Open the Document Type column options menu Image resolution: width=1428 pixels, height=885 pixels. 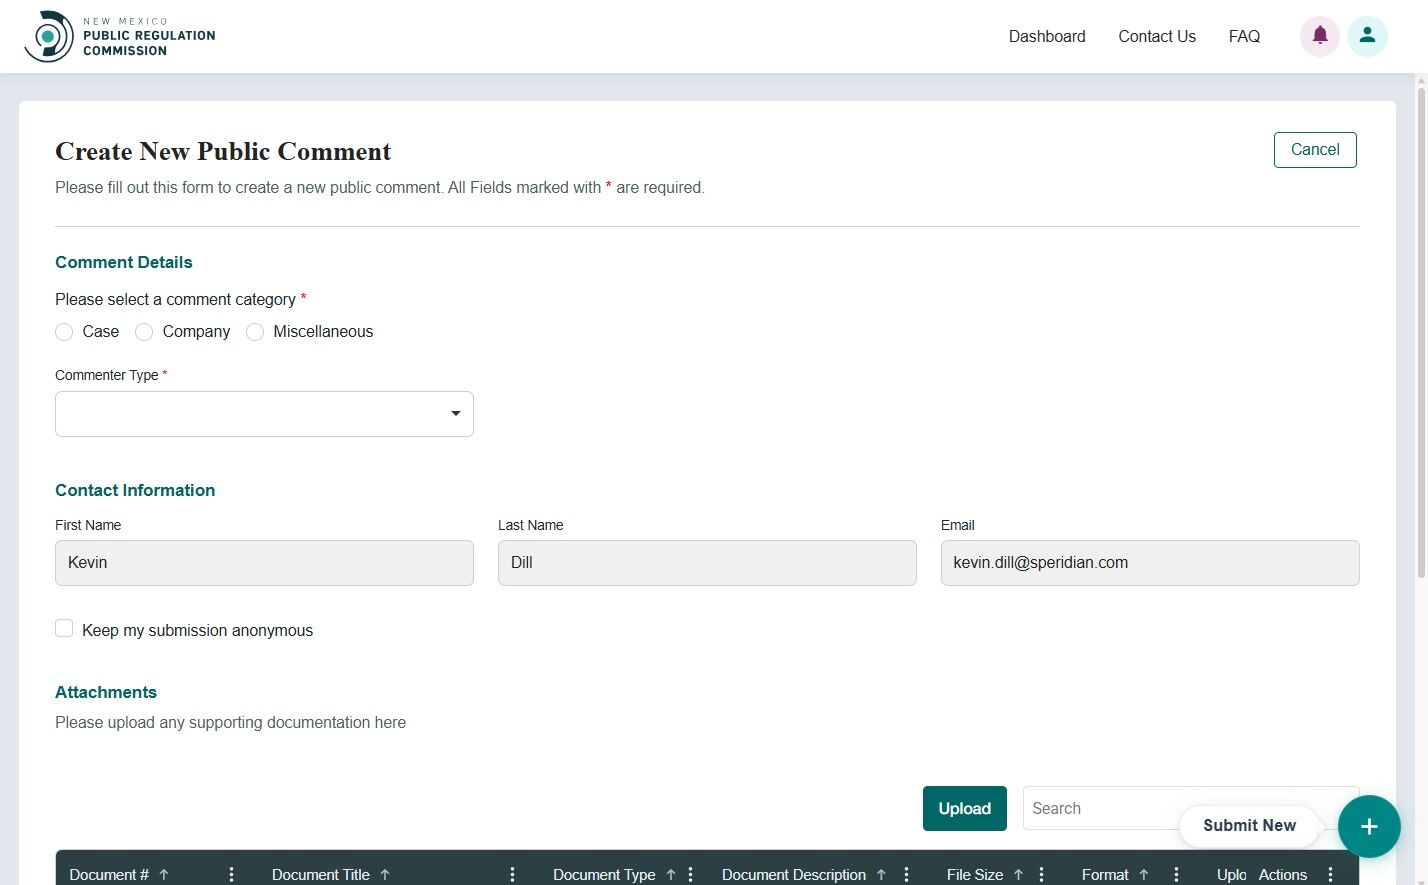pos(690,874)
